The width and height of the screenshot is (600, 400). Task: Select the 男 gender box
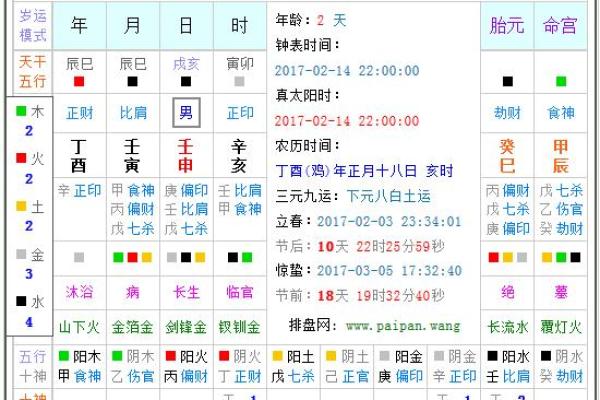(185, 113)
